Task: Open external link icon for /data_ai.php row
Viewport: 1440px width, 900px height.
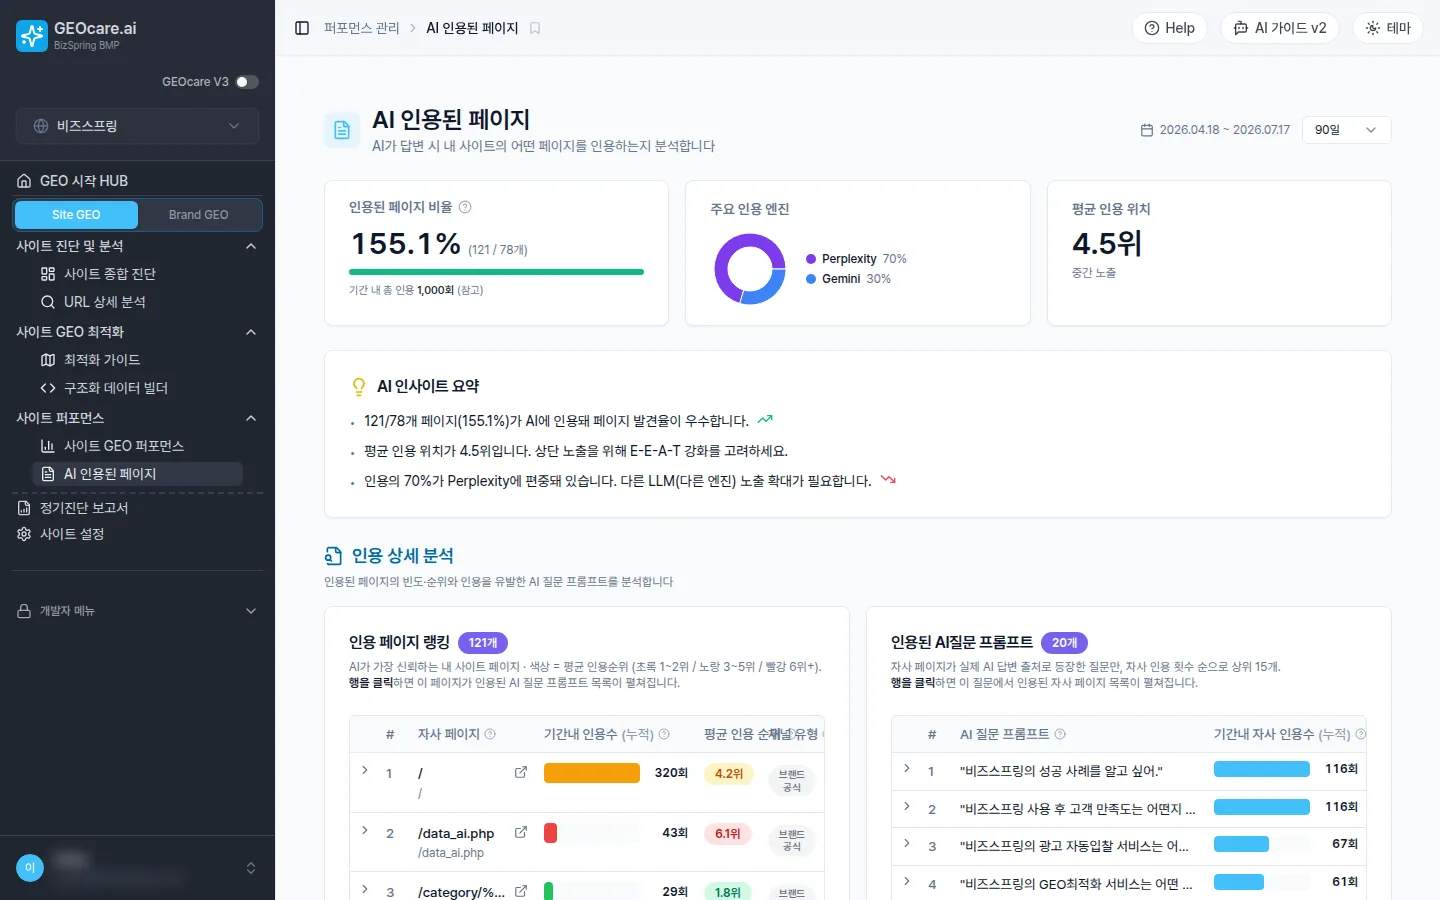Action: point(521,832)
